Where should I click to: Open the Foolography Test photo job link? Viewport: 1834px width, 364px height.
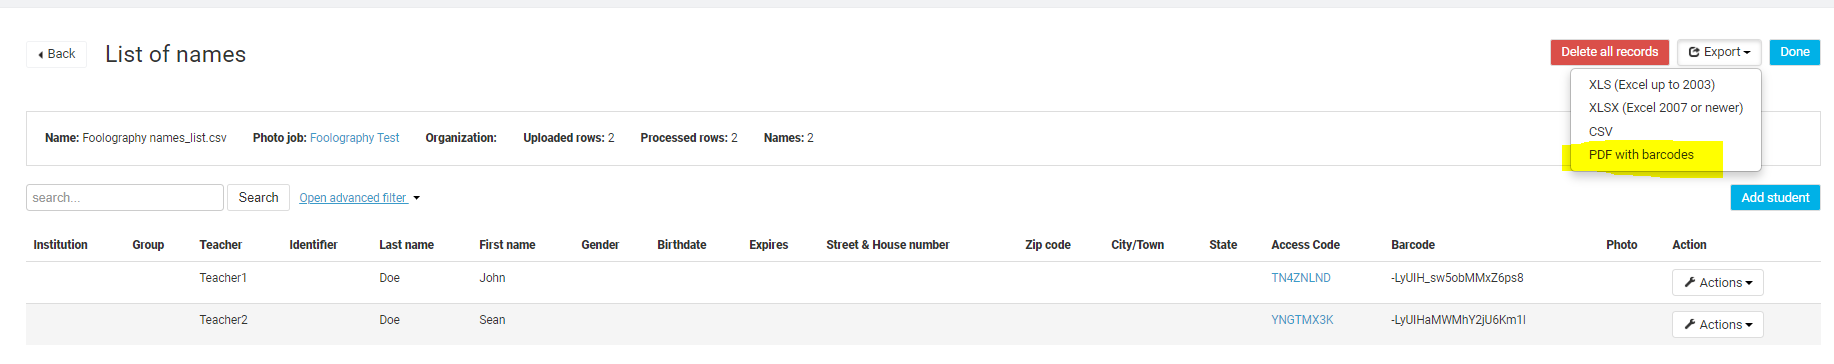354,138
